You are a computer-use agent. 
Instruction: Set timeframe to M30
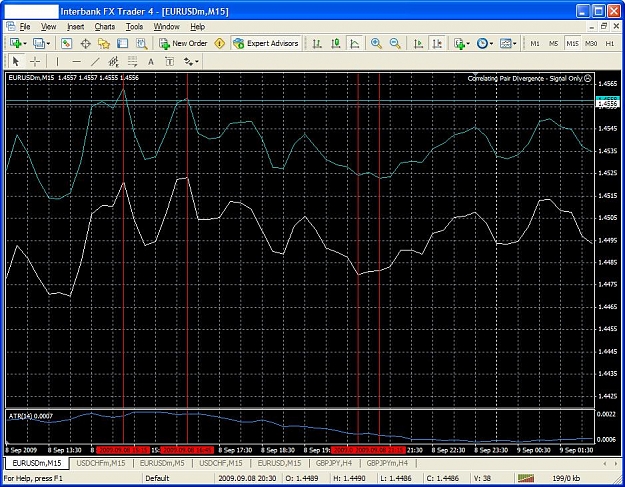pos(591,43)
